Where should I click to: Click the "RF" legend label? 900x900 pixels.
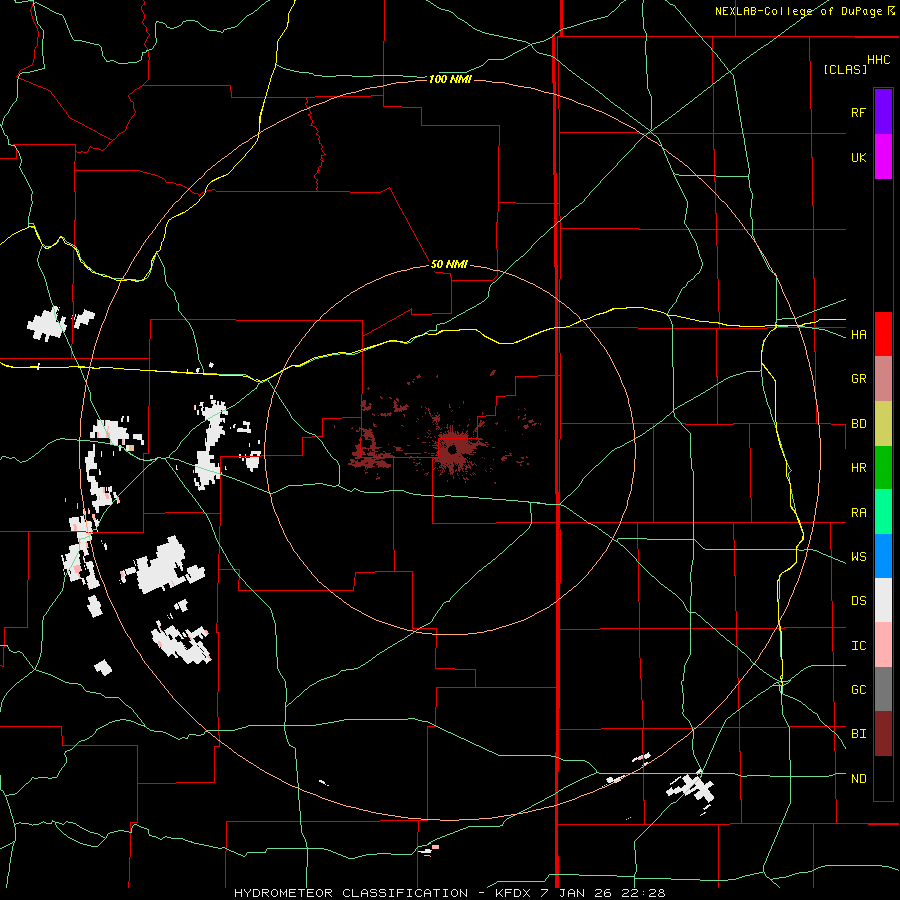point(858,113)
